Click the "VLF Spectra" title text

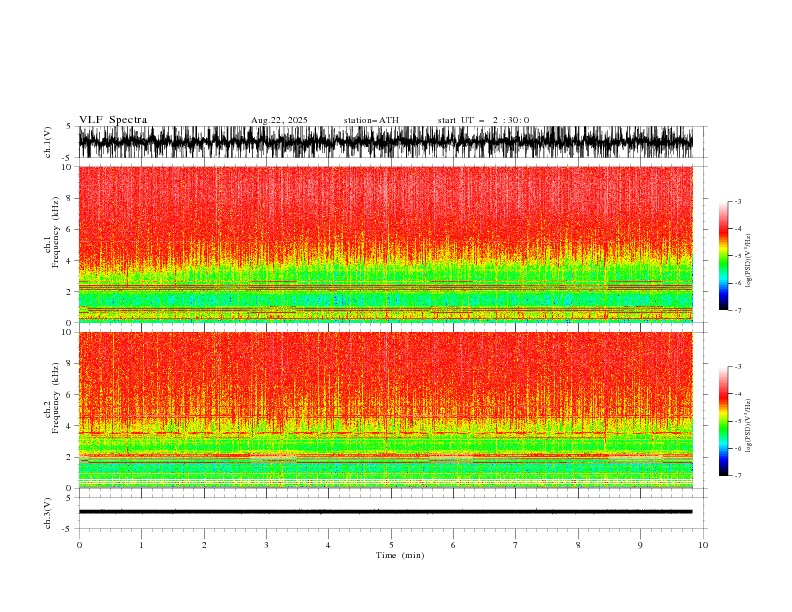click(113, 120)
